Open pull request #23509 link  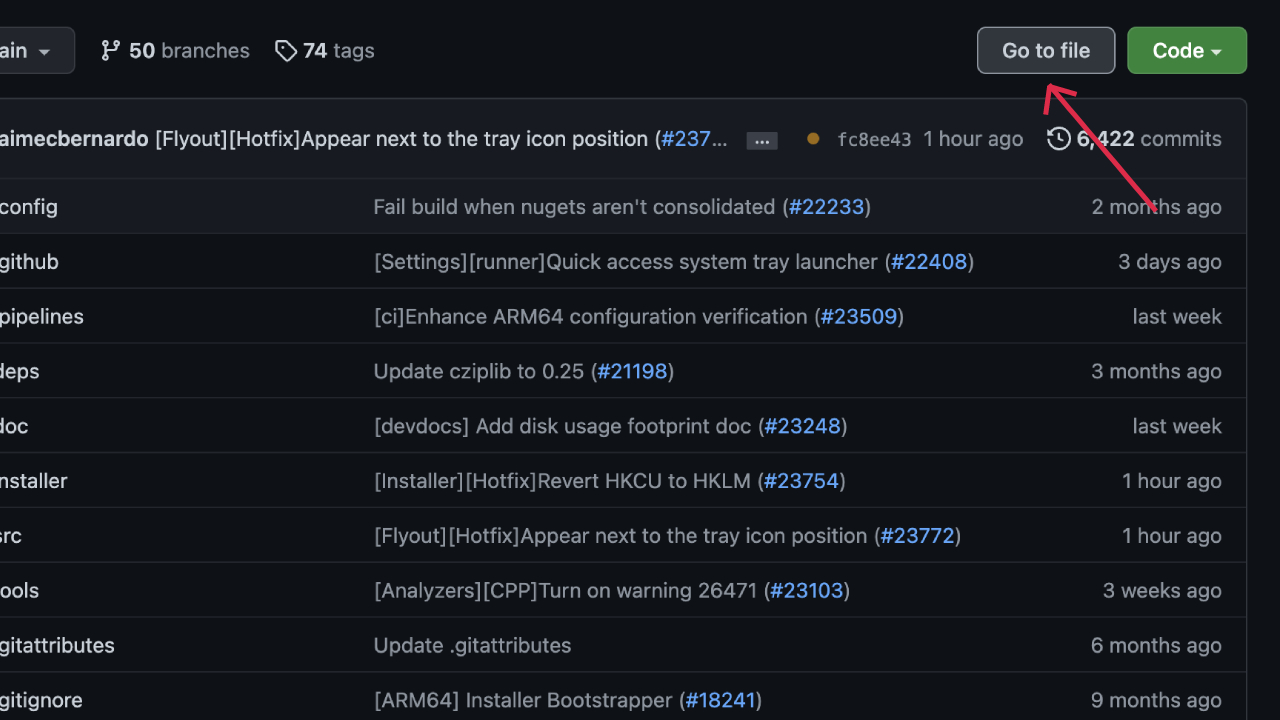tap(859, 317)
